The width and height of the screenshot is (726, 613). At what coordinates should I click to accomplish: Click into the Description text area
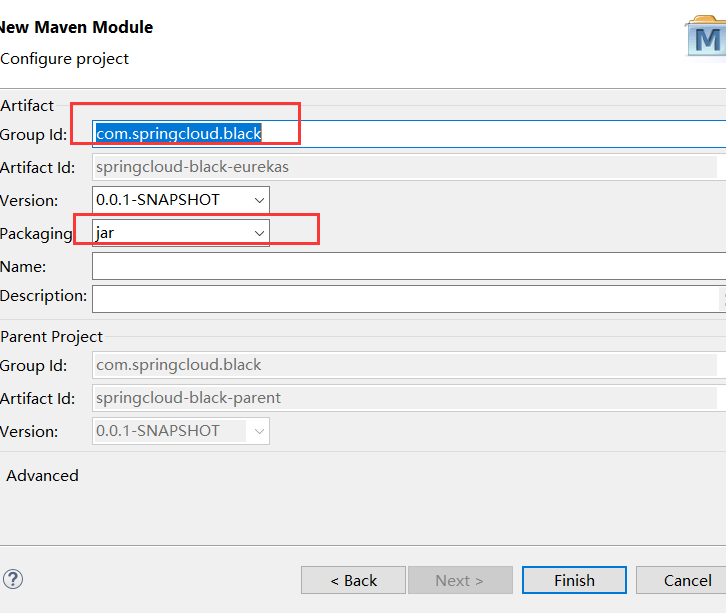click(x=406, y=299)
